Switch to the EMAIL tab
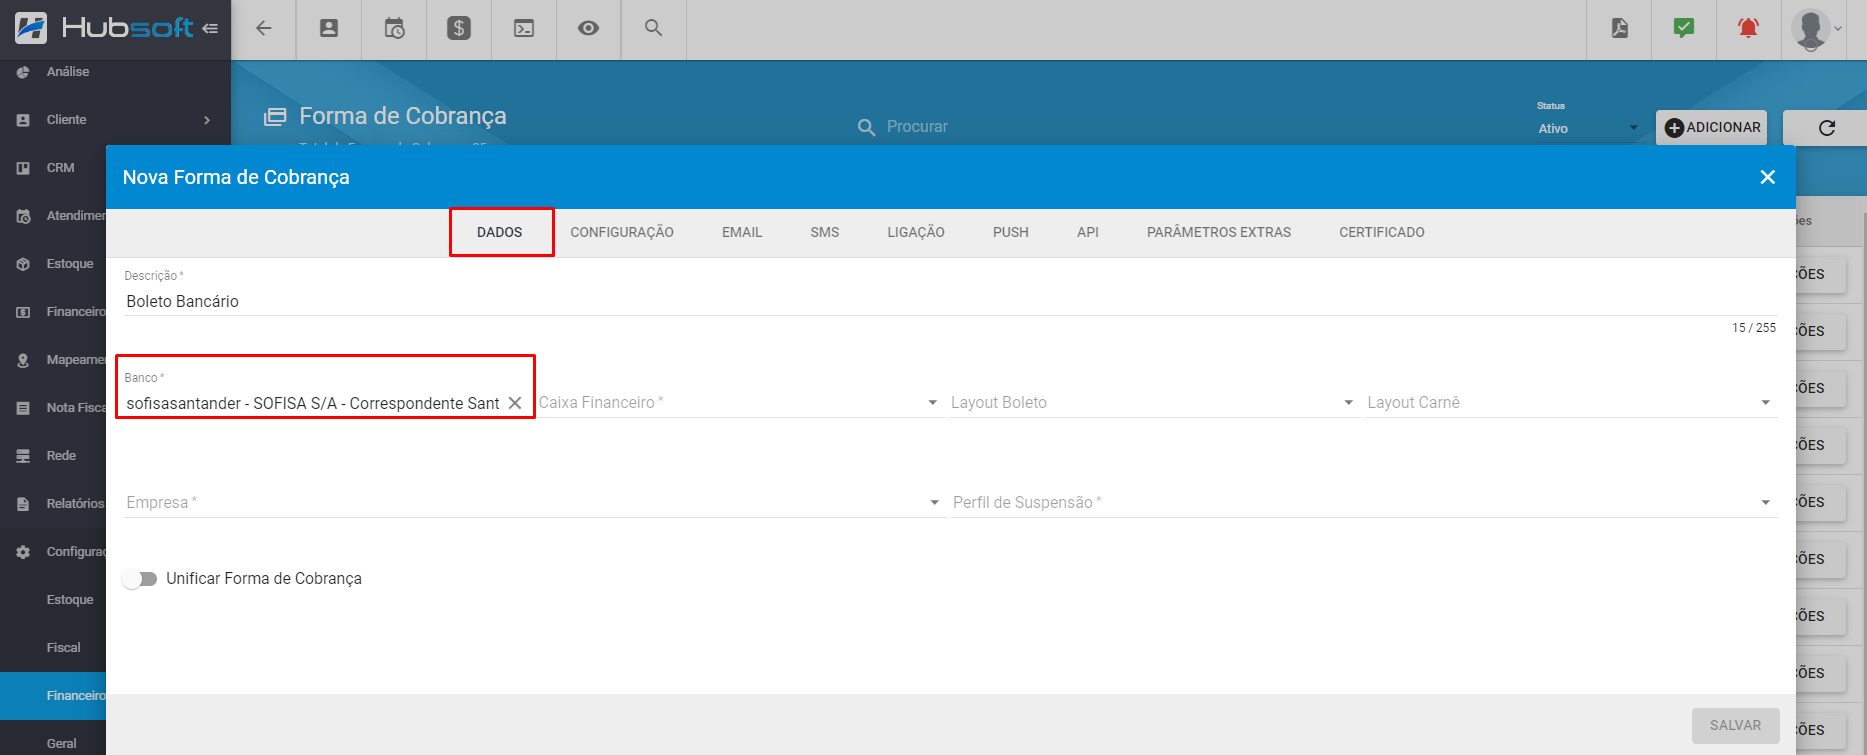This screenshot has width=1867, height=755. coord(742,232)
